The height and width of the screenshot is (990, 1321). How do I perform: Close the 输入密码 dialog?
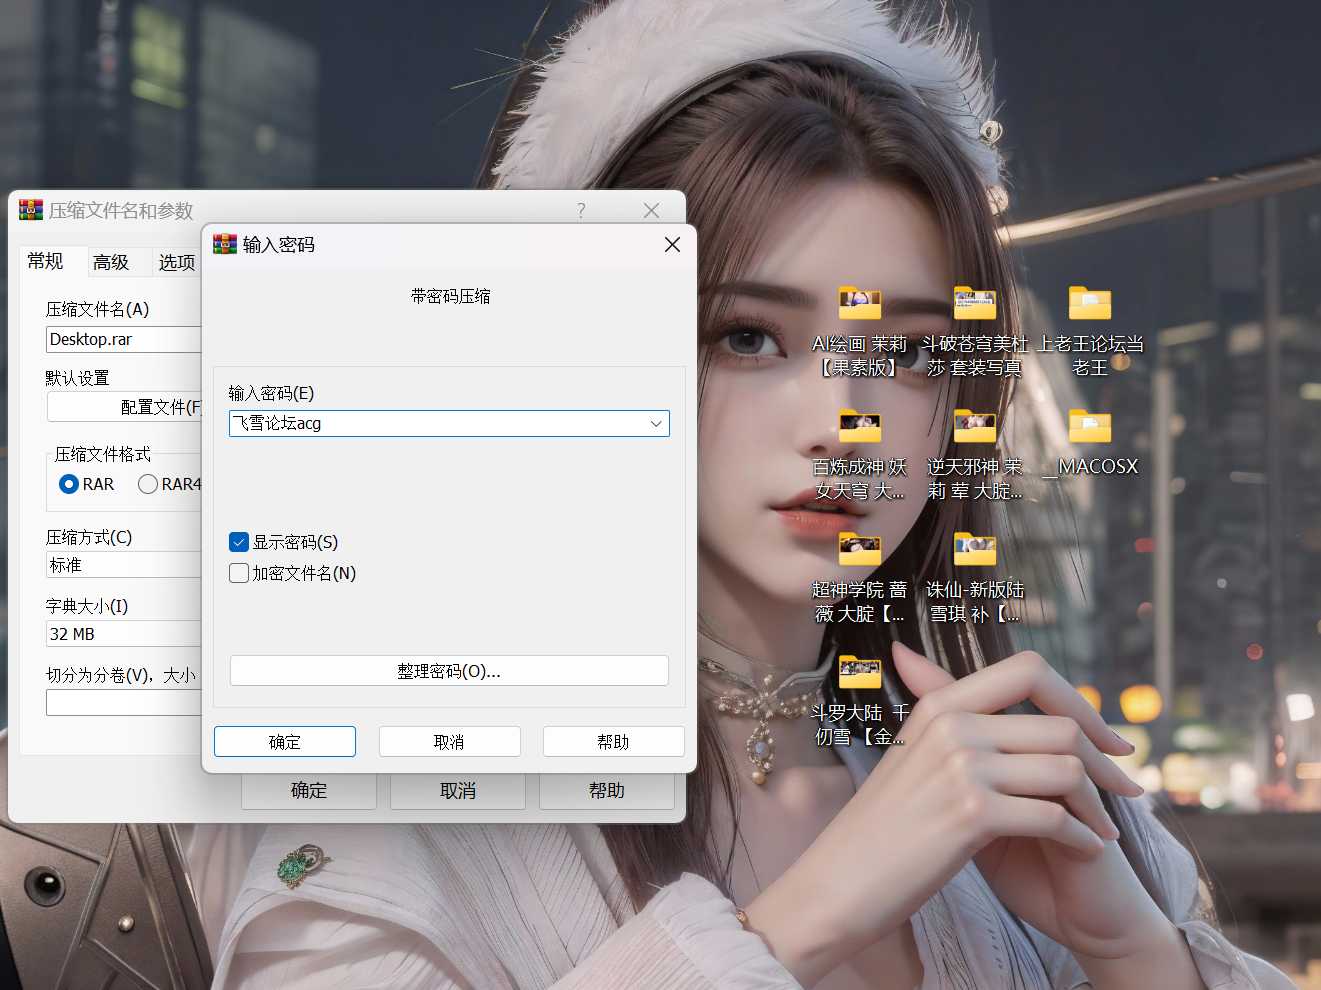coord(672,244)
